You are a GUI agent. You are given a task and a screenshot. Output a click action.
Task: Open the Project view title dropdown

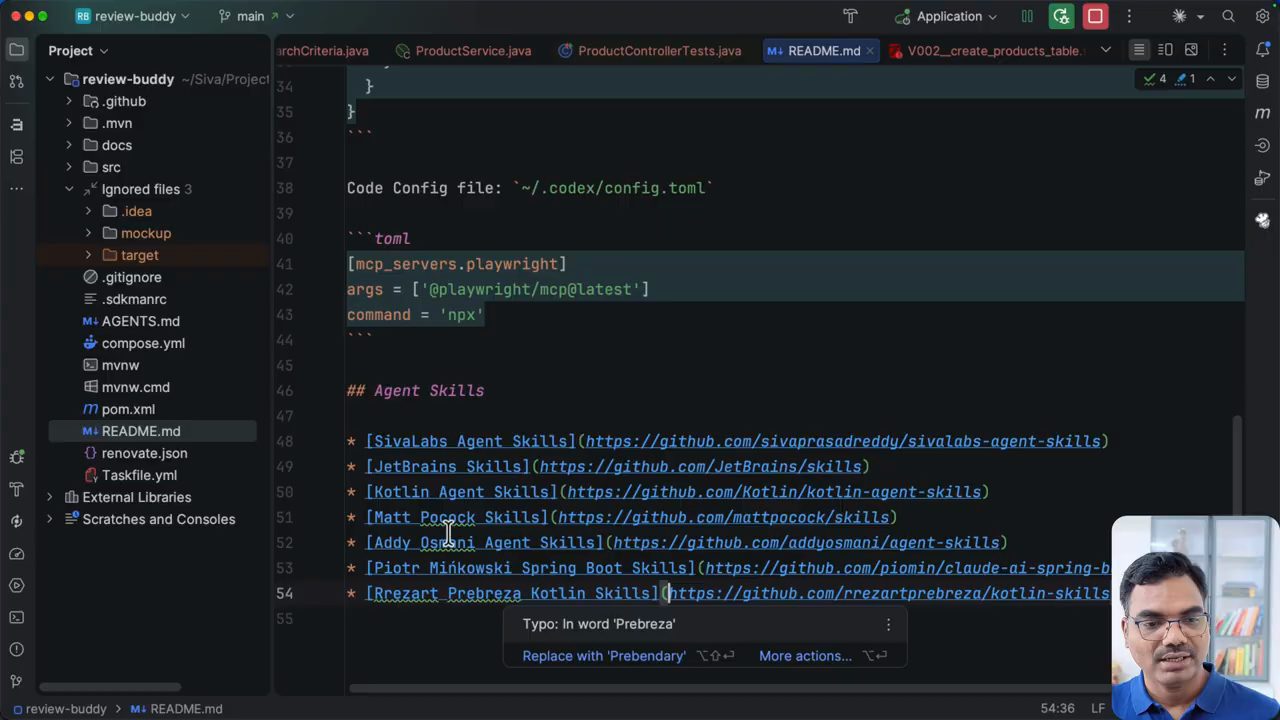pyautogui.click(x=78, y=51)
